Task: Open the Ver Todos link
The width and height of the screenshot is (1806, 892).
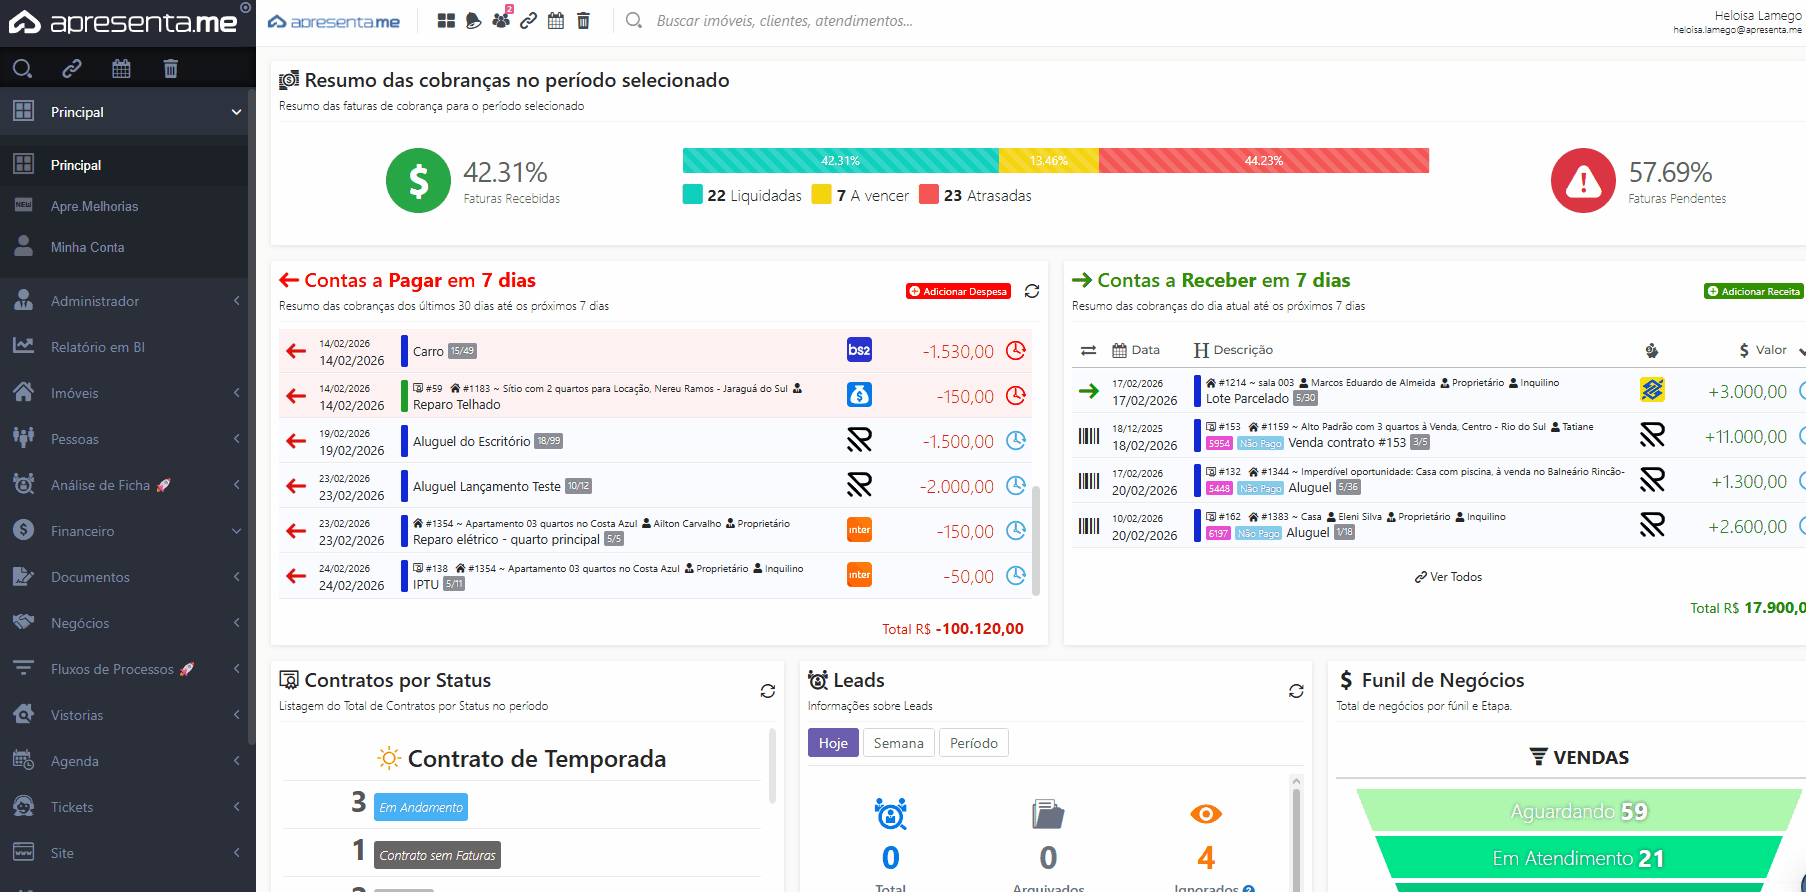Action: (1448, 577)
